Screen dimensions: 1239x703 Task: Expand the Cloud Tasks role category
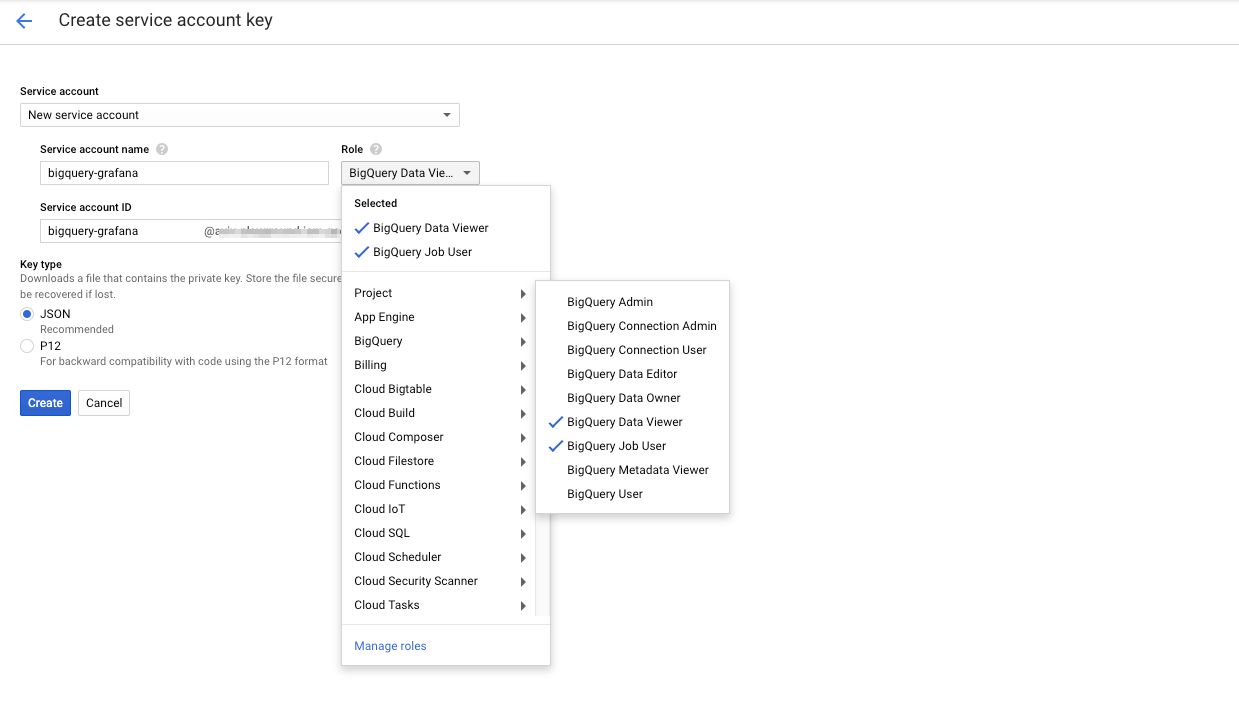tap(440, 605)
